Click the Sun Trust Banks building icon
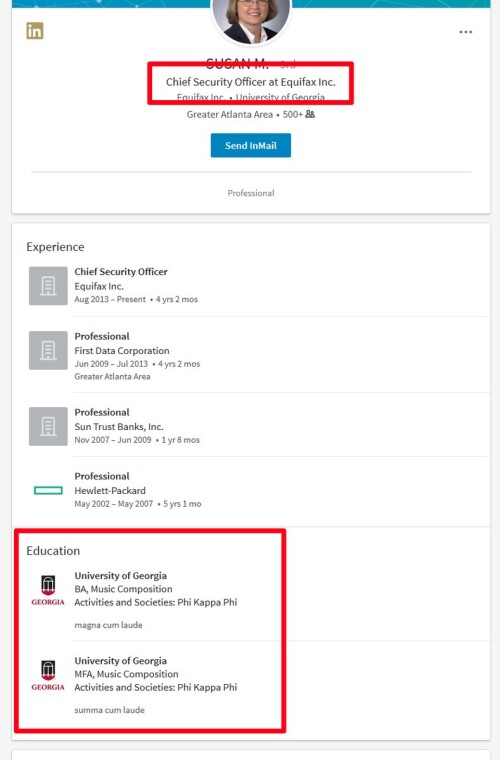The height and width of the screenshot is (760, 500). (48, 426)
